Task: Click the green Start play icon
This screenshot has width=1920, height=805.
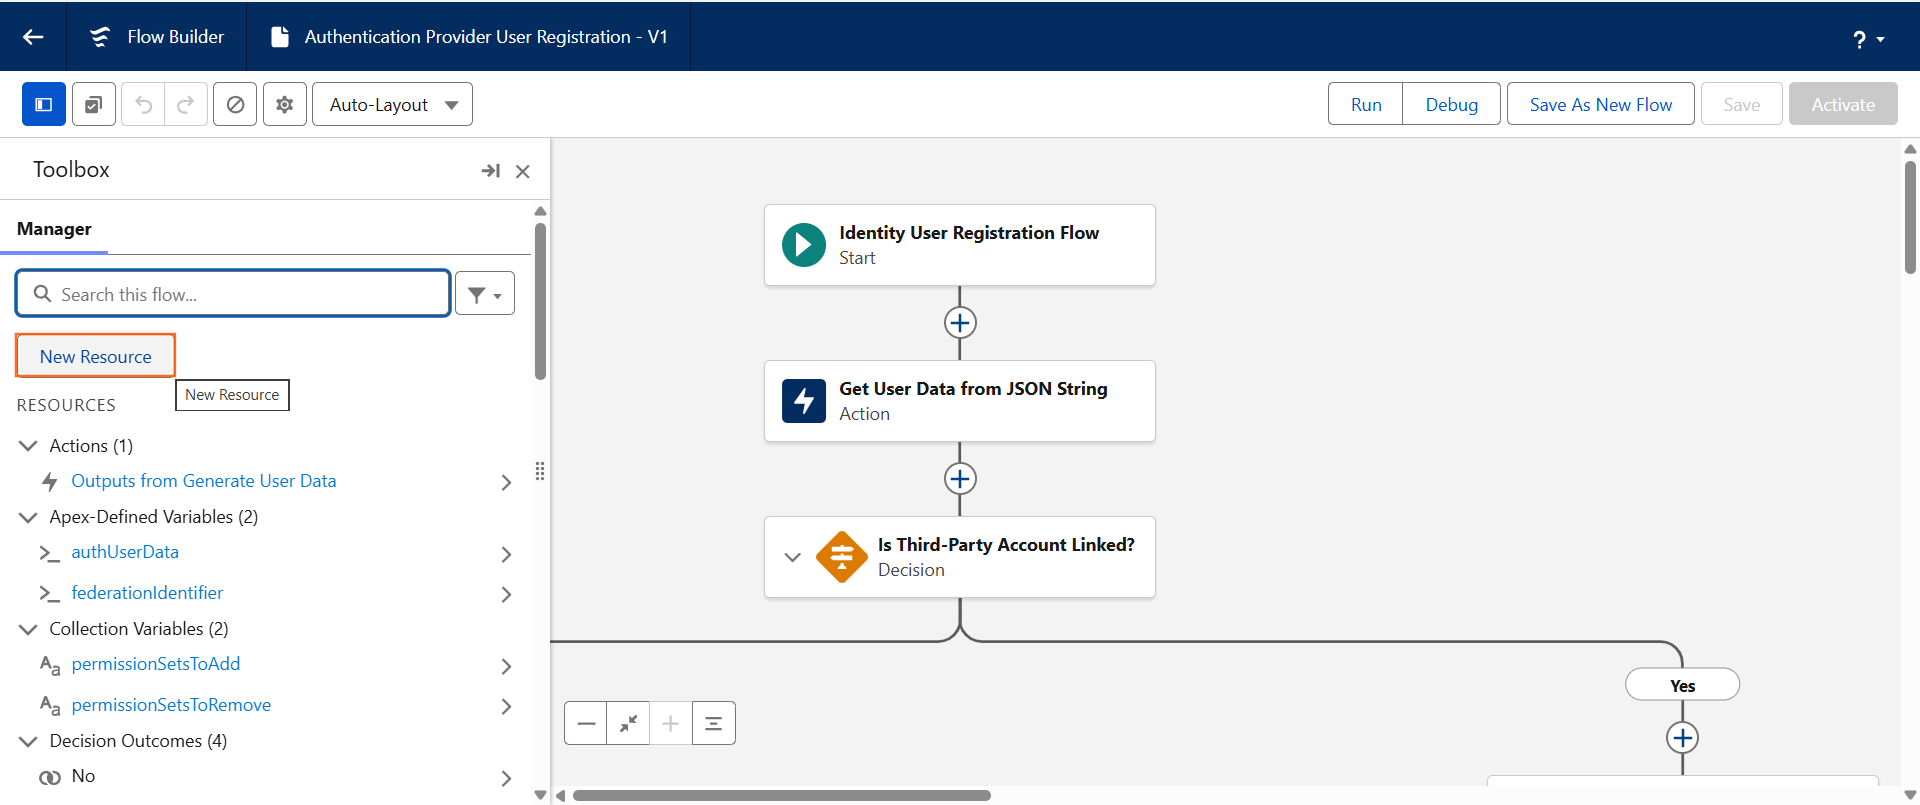Action: [x=804, y=245]
